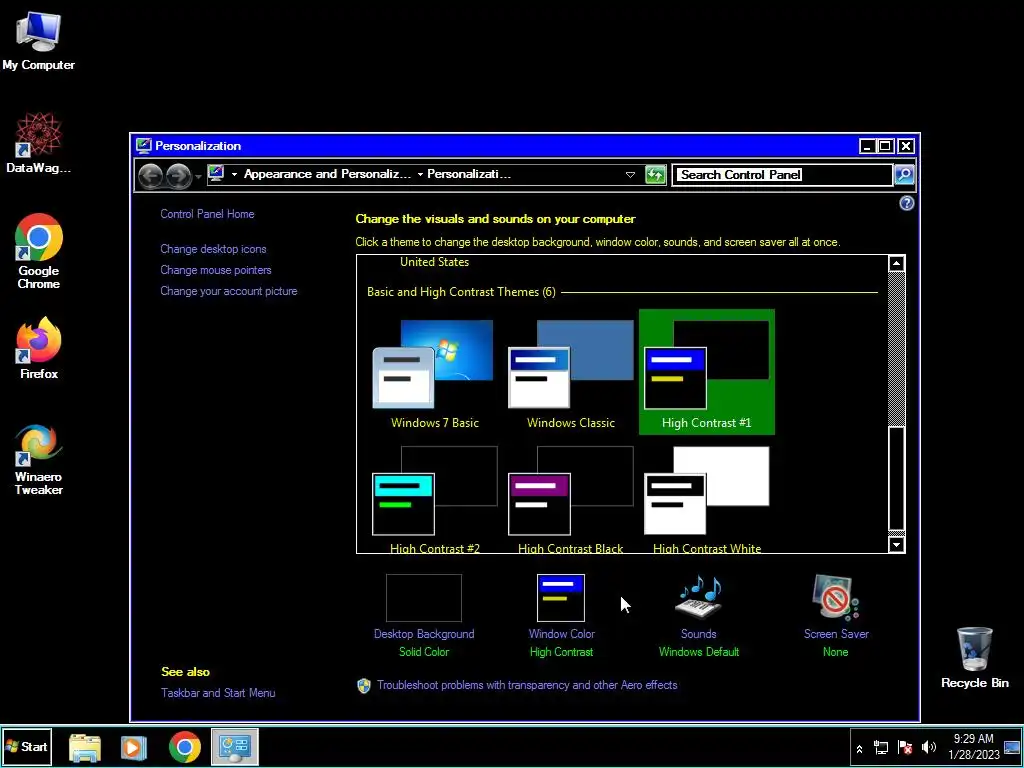Click the Back navigation arrow

[150, 175]
